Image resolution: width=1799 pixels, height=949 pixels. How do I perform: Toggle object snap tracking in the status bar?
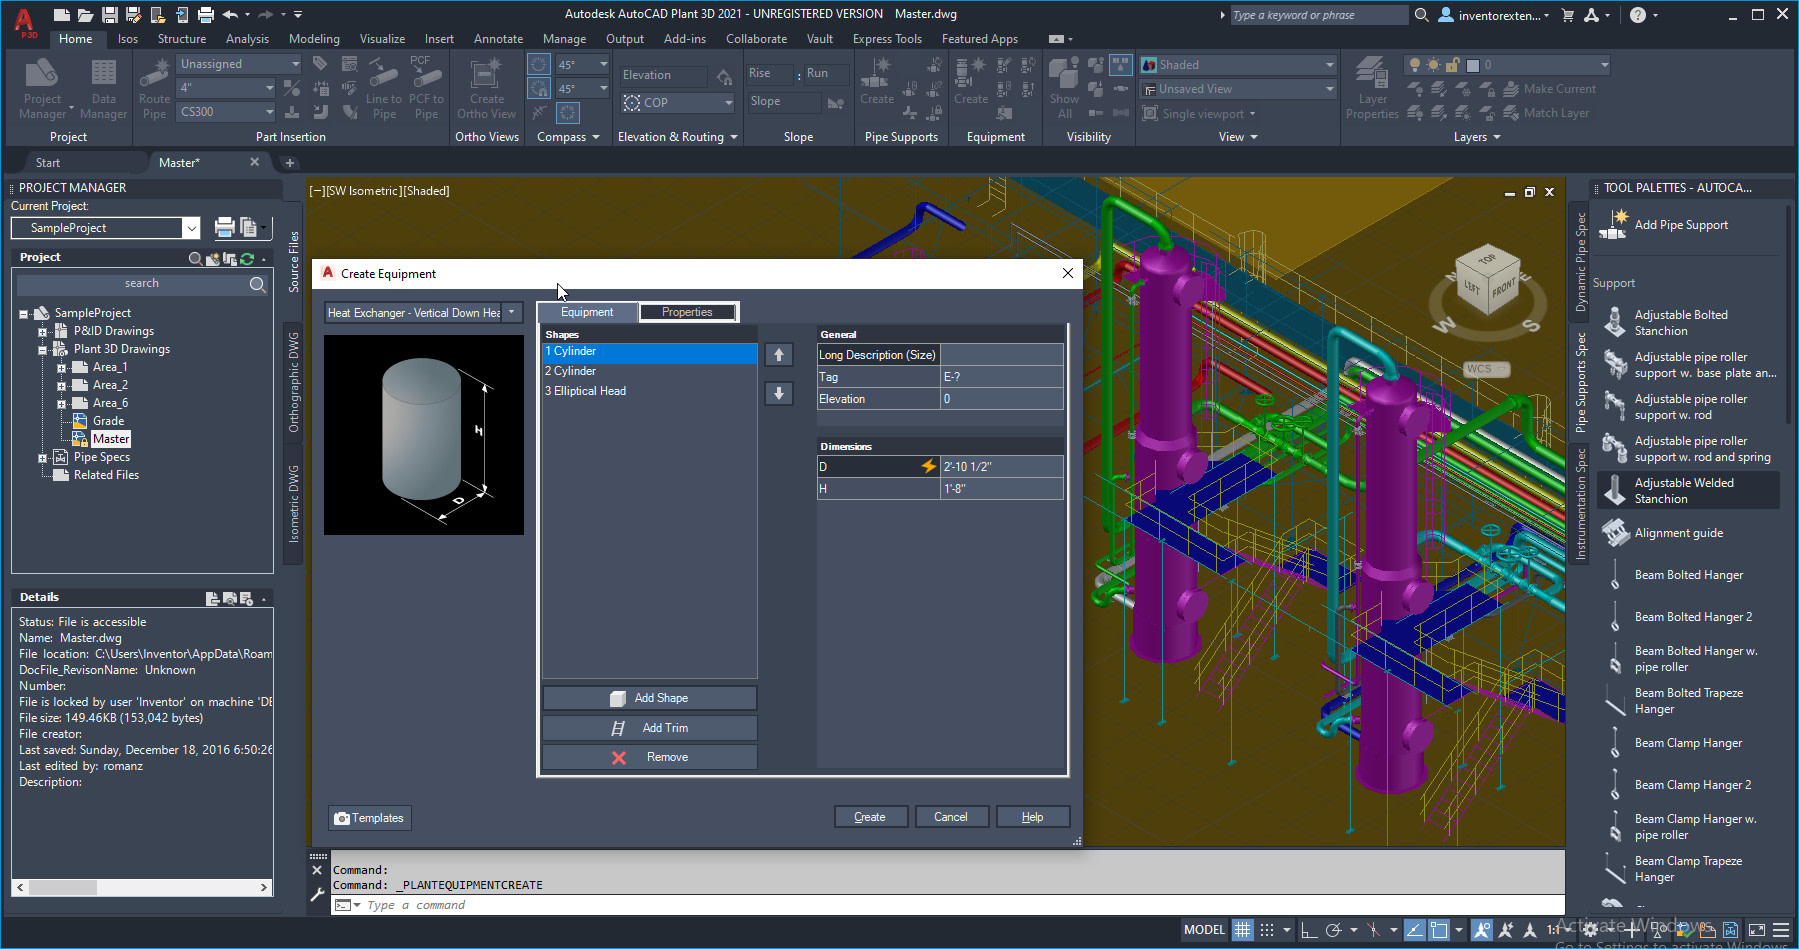[1415, 930]
